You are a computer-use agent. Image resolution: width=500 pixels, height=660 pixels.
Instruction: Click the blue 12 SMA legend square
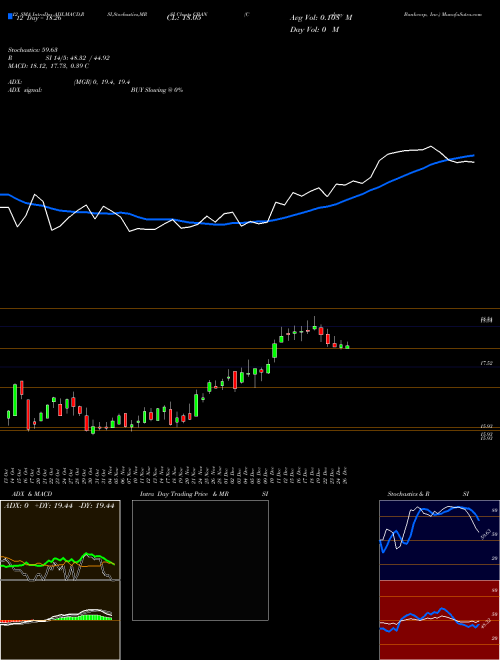pos(11,16)
